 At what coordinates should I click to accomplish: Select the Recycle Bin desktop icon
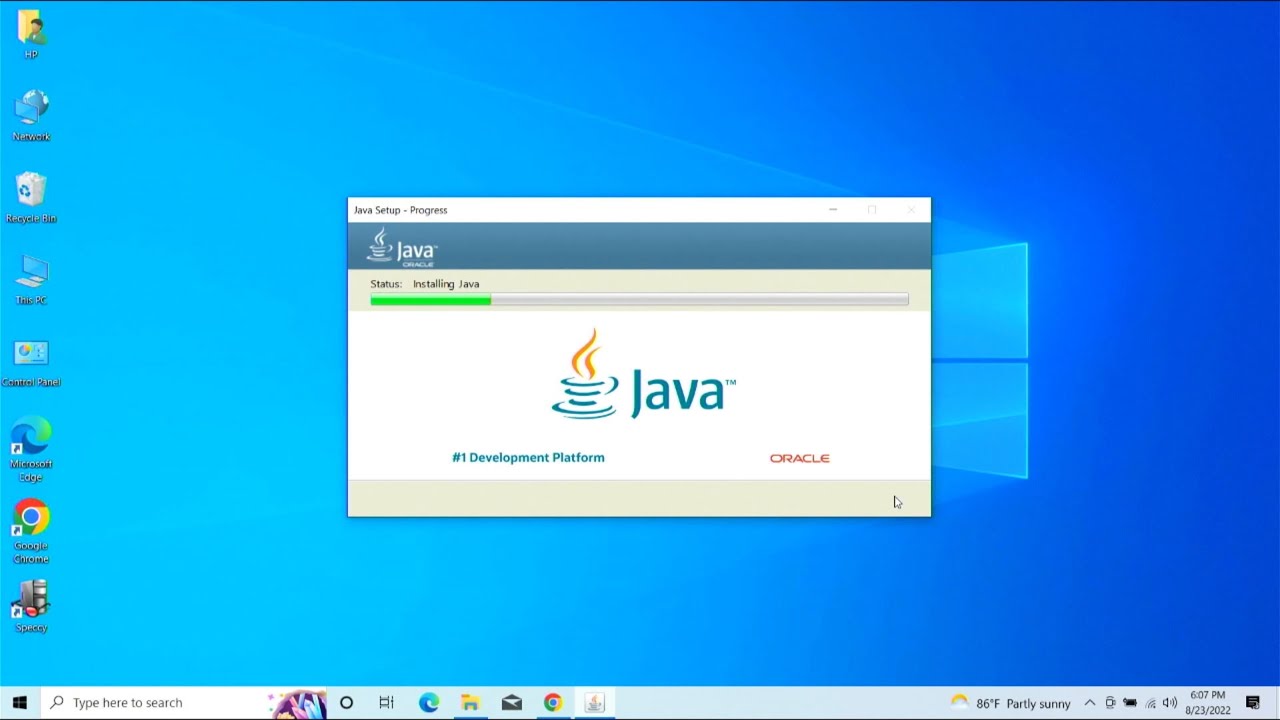(x=31, y=198)
